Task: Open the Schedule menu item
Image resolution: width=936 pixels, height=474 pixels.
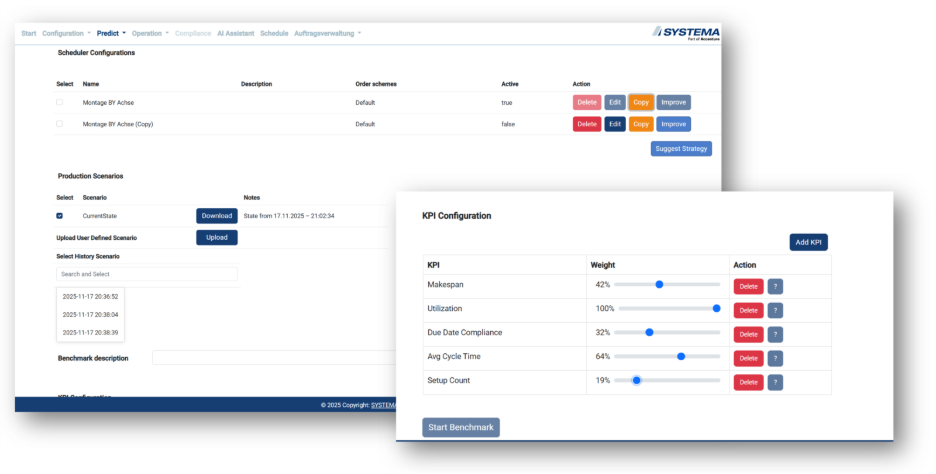Action: 274,33
